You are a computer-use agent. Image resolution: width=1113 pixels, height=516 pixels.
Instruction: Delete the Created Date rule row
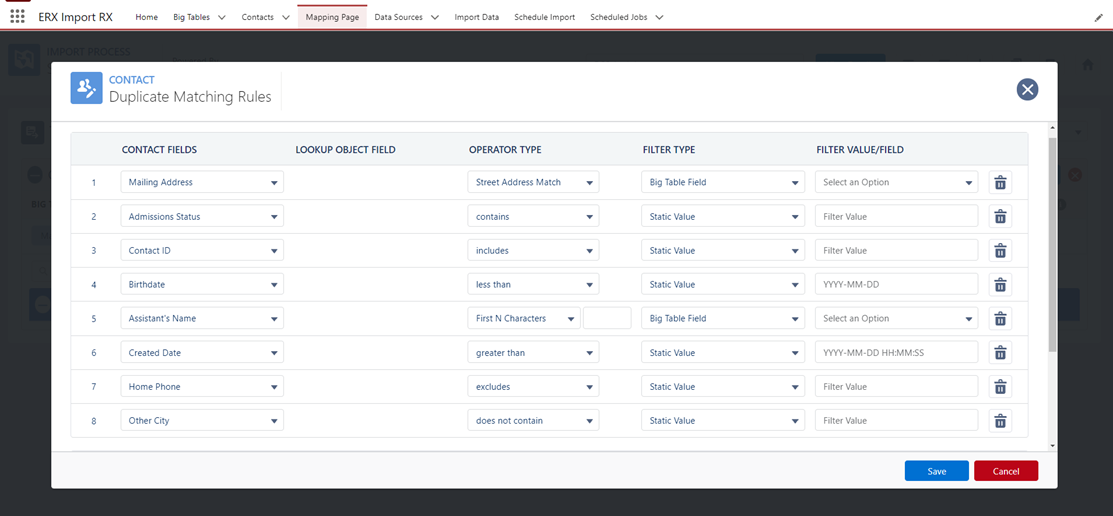coord(999,352)
